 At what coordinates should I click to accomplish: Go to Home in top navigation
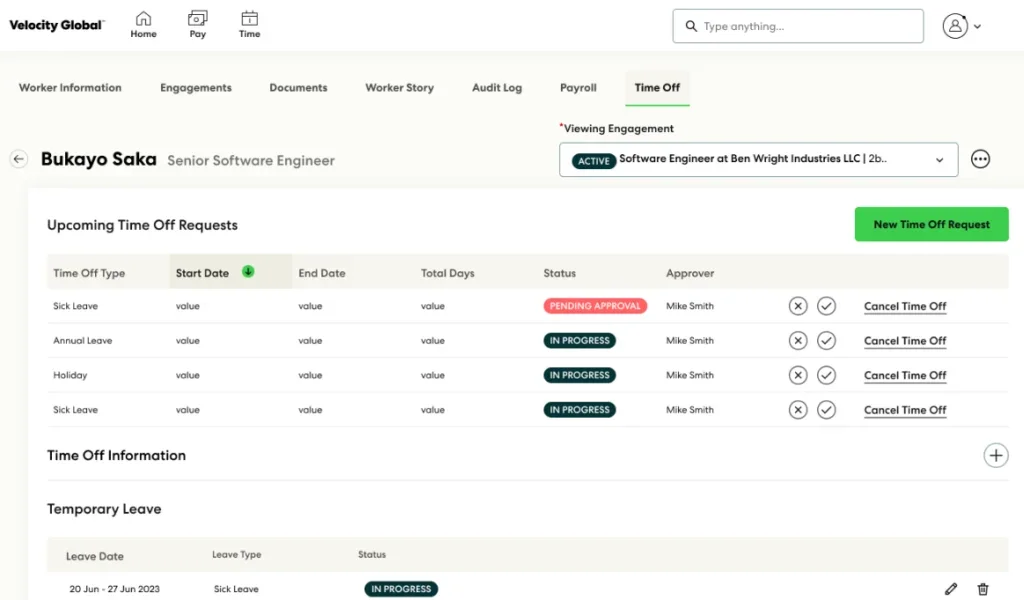(x=143, y=25)
